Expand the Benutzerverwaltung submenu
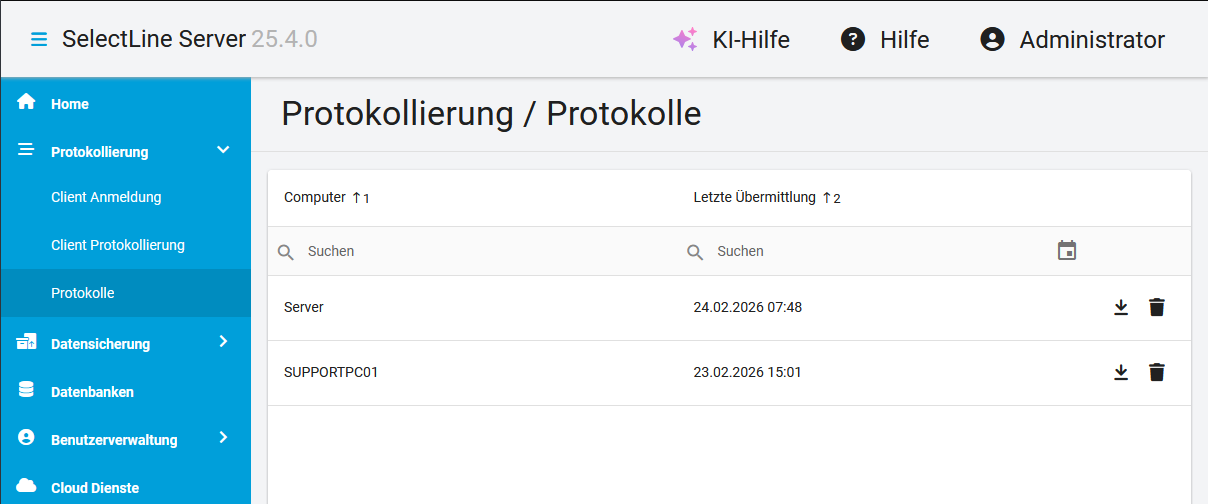The height and width of the screenshot is (504, 1208). click(223, 438)
